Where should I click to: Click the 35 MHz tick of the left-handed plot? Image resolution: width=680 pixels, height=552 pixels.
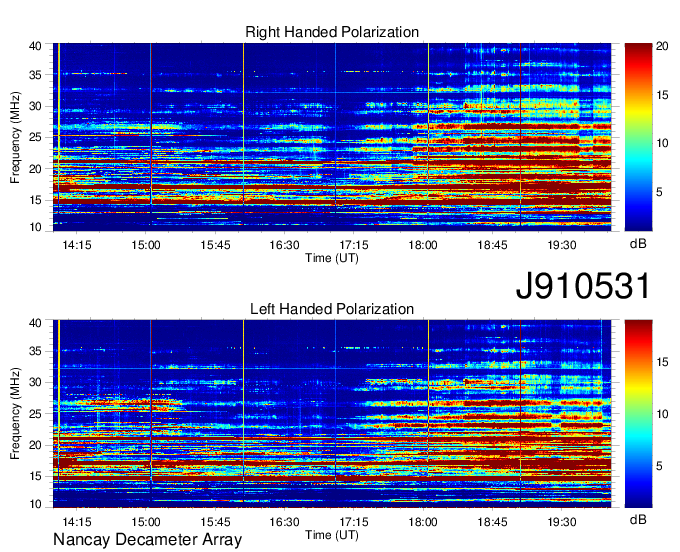pyautogui.click(x=35, y=351)
